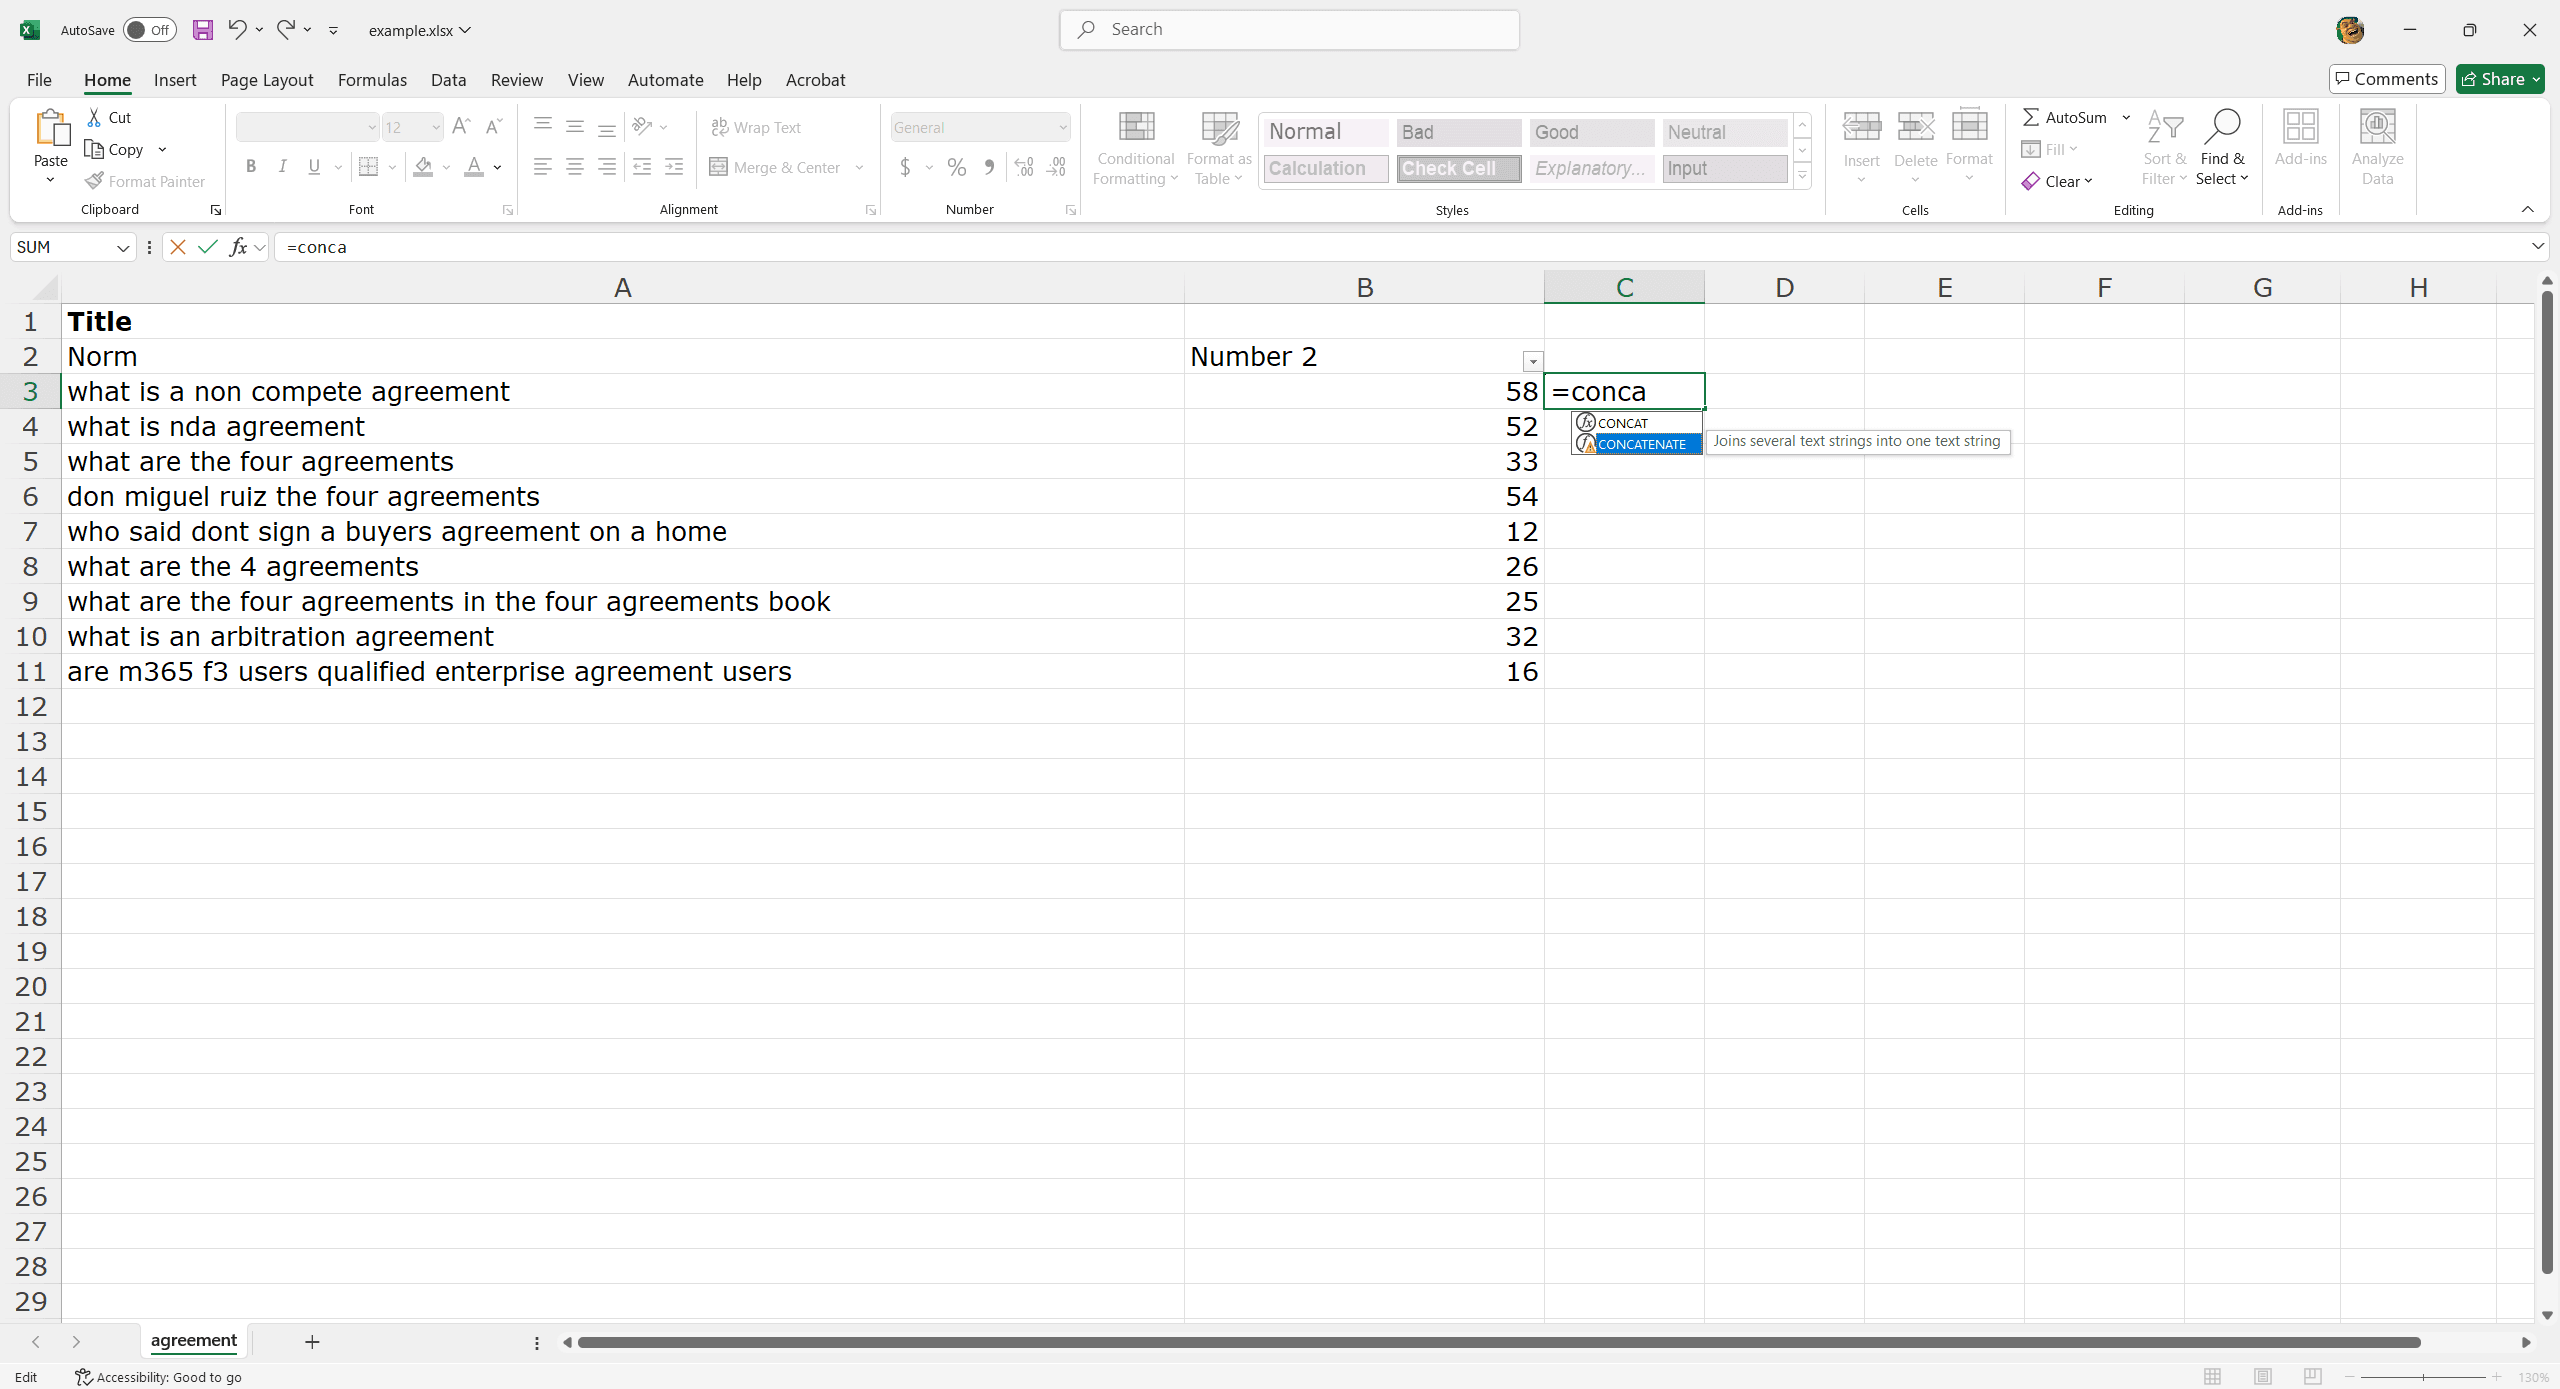Switch to Page Break Preview view icon

click(x=2312, y=1377)
